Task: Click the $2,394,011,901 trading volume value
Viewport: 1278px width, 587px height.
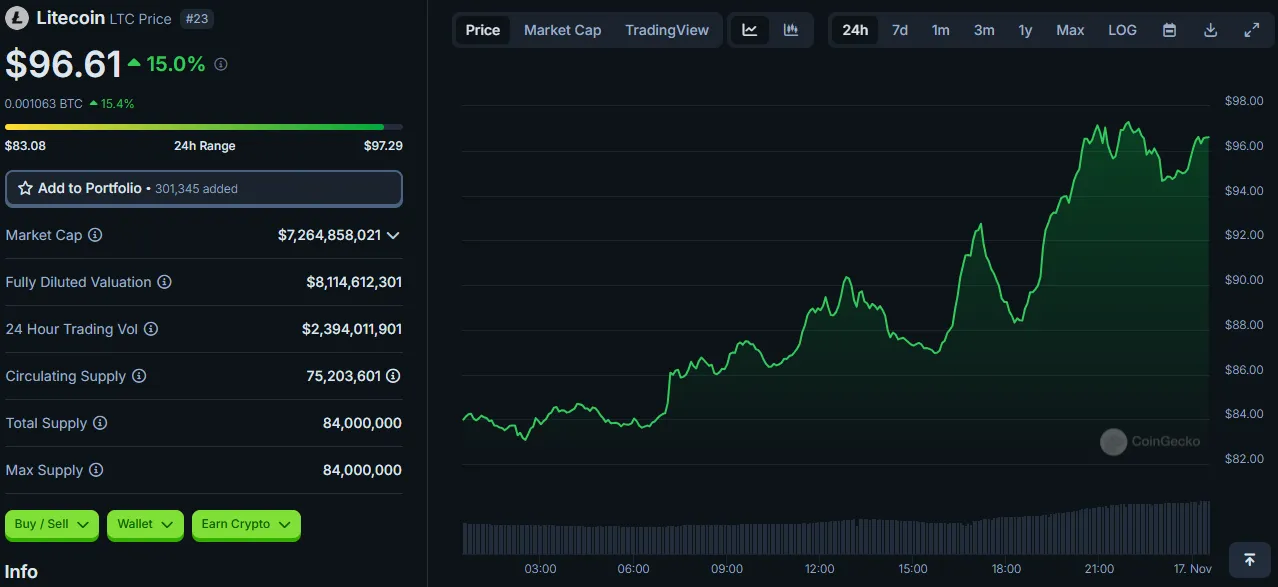Action: [352, 329]
